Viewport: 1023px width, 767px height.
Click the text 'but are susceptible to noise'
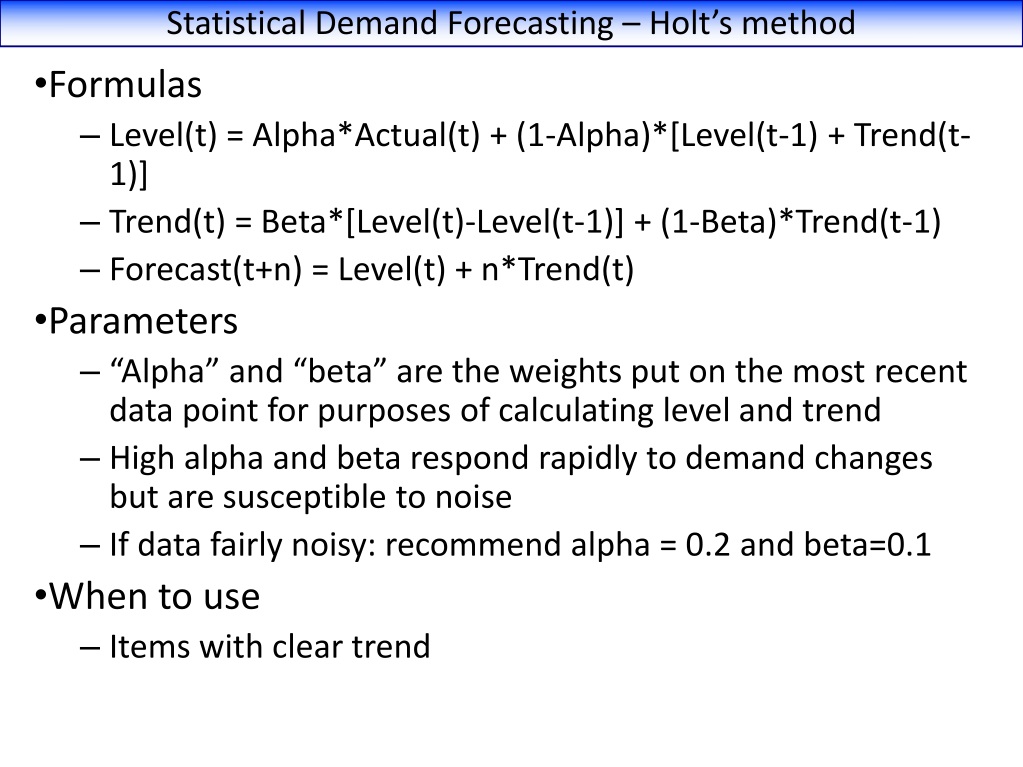click(x=311, y=497)
